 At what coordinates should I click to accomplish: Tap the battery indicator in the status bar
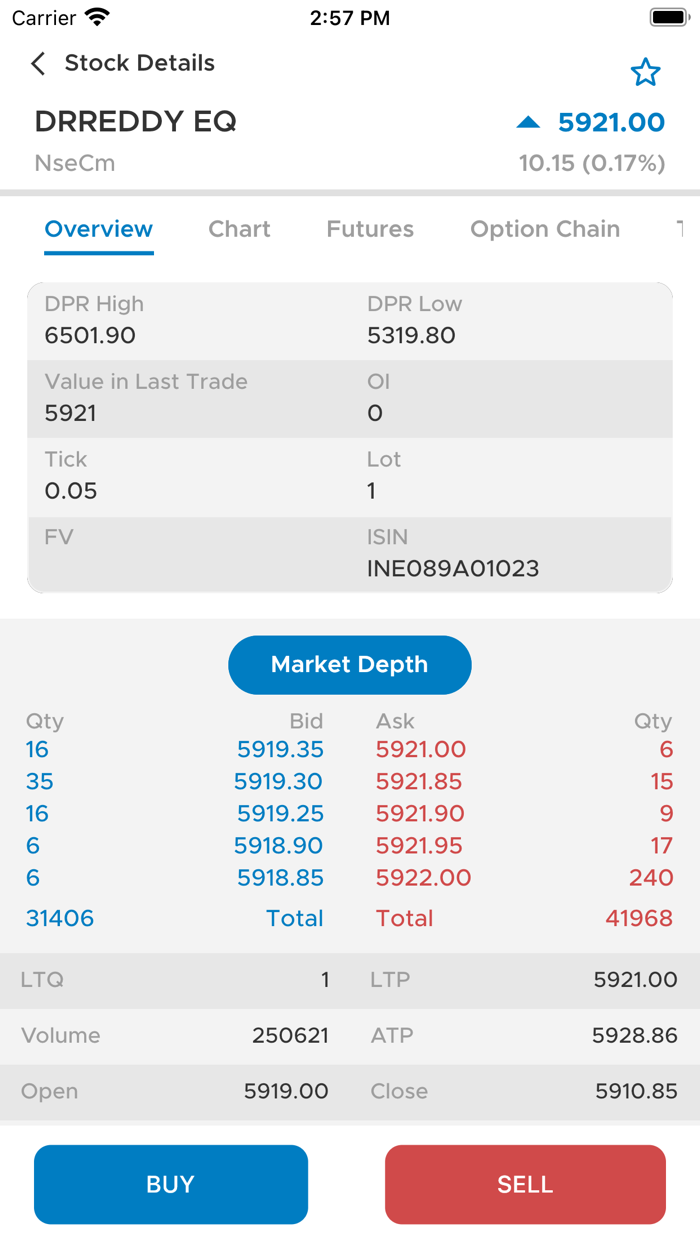point(666,15)
